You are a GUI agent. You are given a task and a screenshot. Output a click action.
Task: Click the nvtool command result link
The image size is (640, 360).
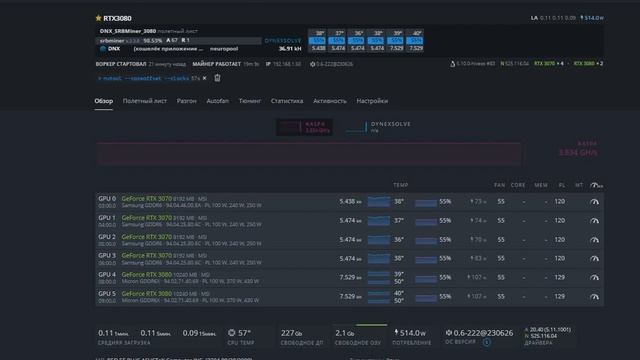point(143,78)
